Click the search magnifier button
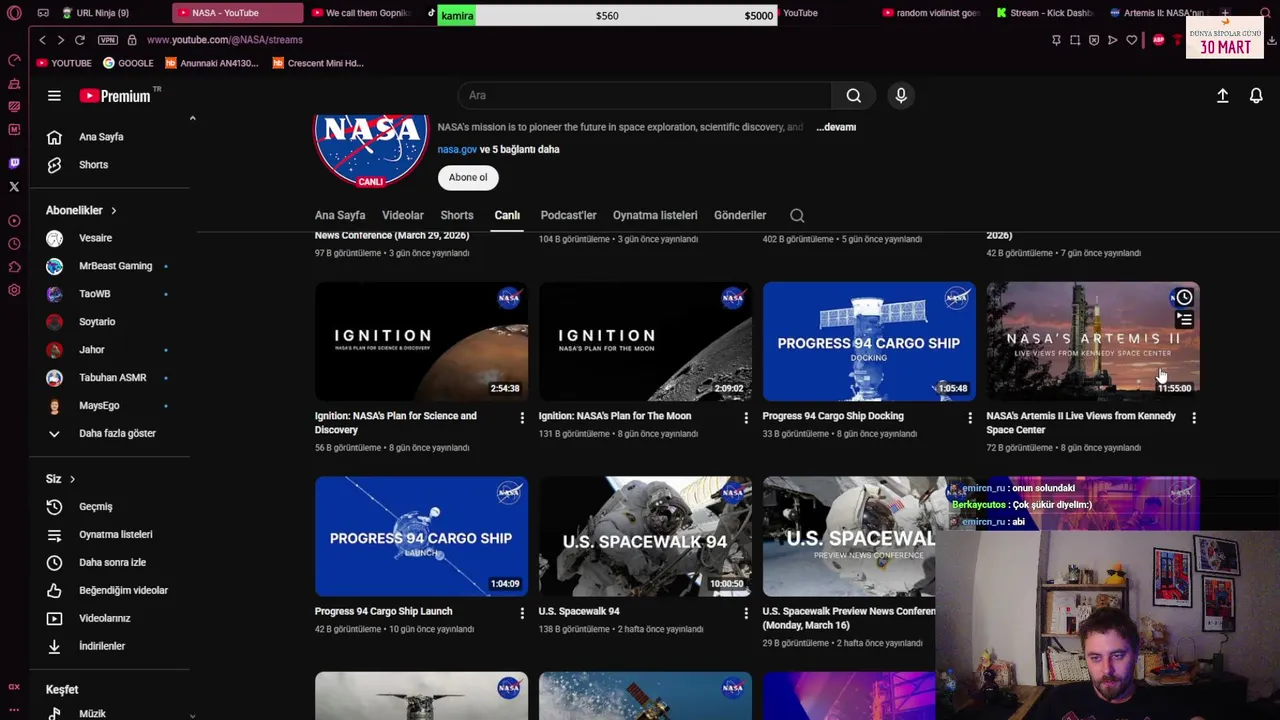The height and width of the screenshot is (720, 1280). (x=853, y=95)
